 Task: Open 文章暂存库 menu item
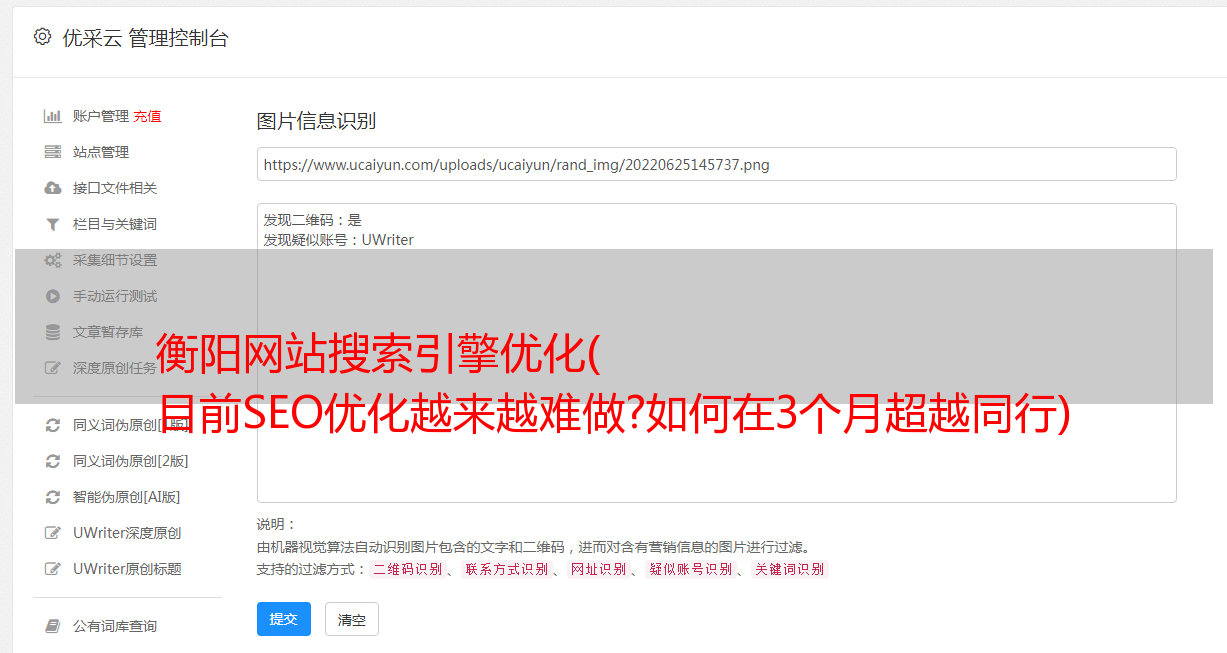(x=108, y=332)
